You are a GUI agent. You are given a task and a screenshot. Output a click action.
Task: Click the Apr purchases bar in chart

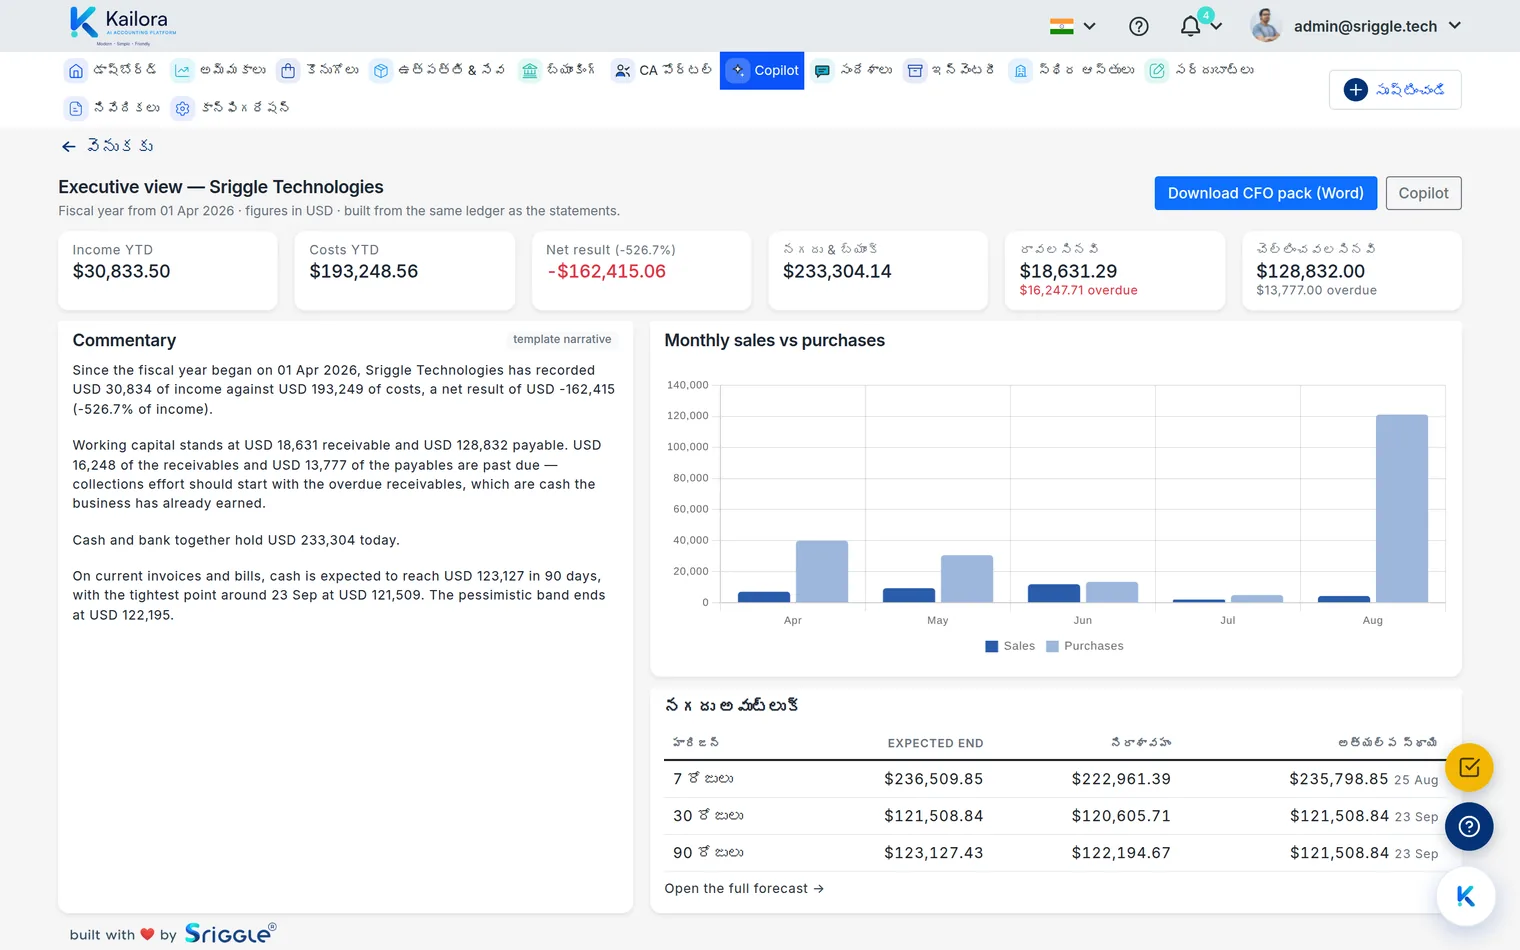822,571
